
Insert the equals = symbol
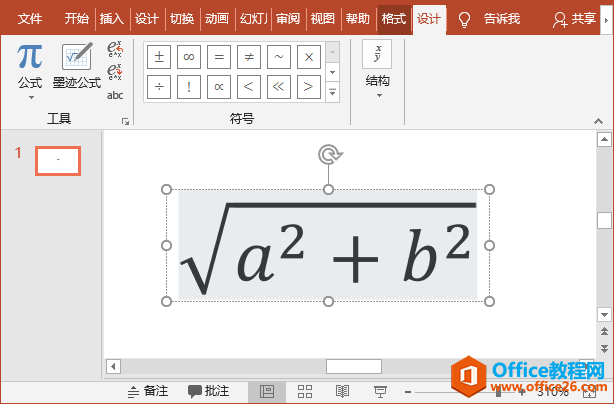click(x=219, y=57)
